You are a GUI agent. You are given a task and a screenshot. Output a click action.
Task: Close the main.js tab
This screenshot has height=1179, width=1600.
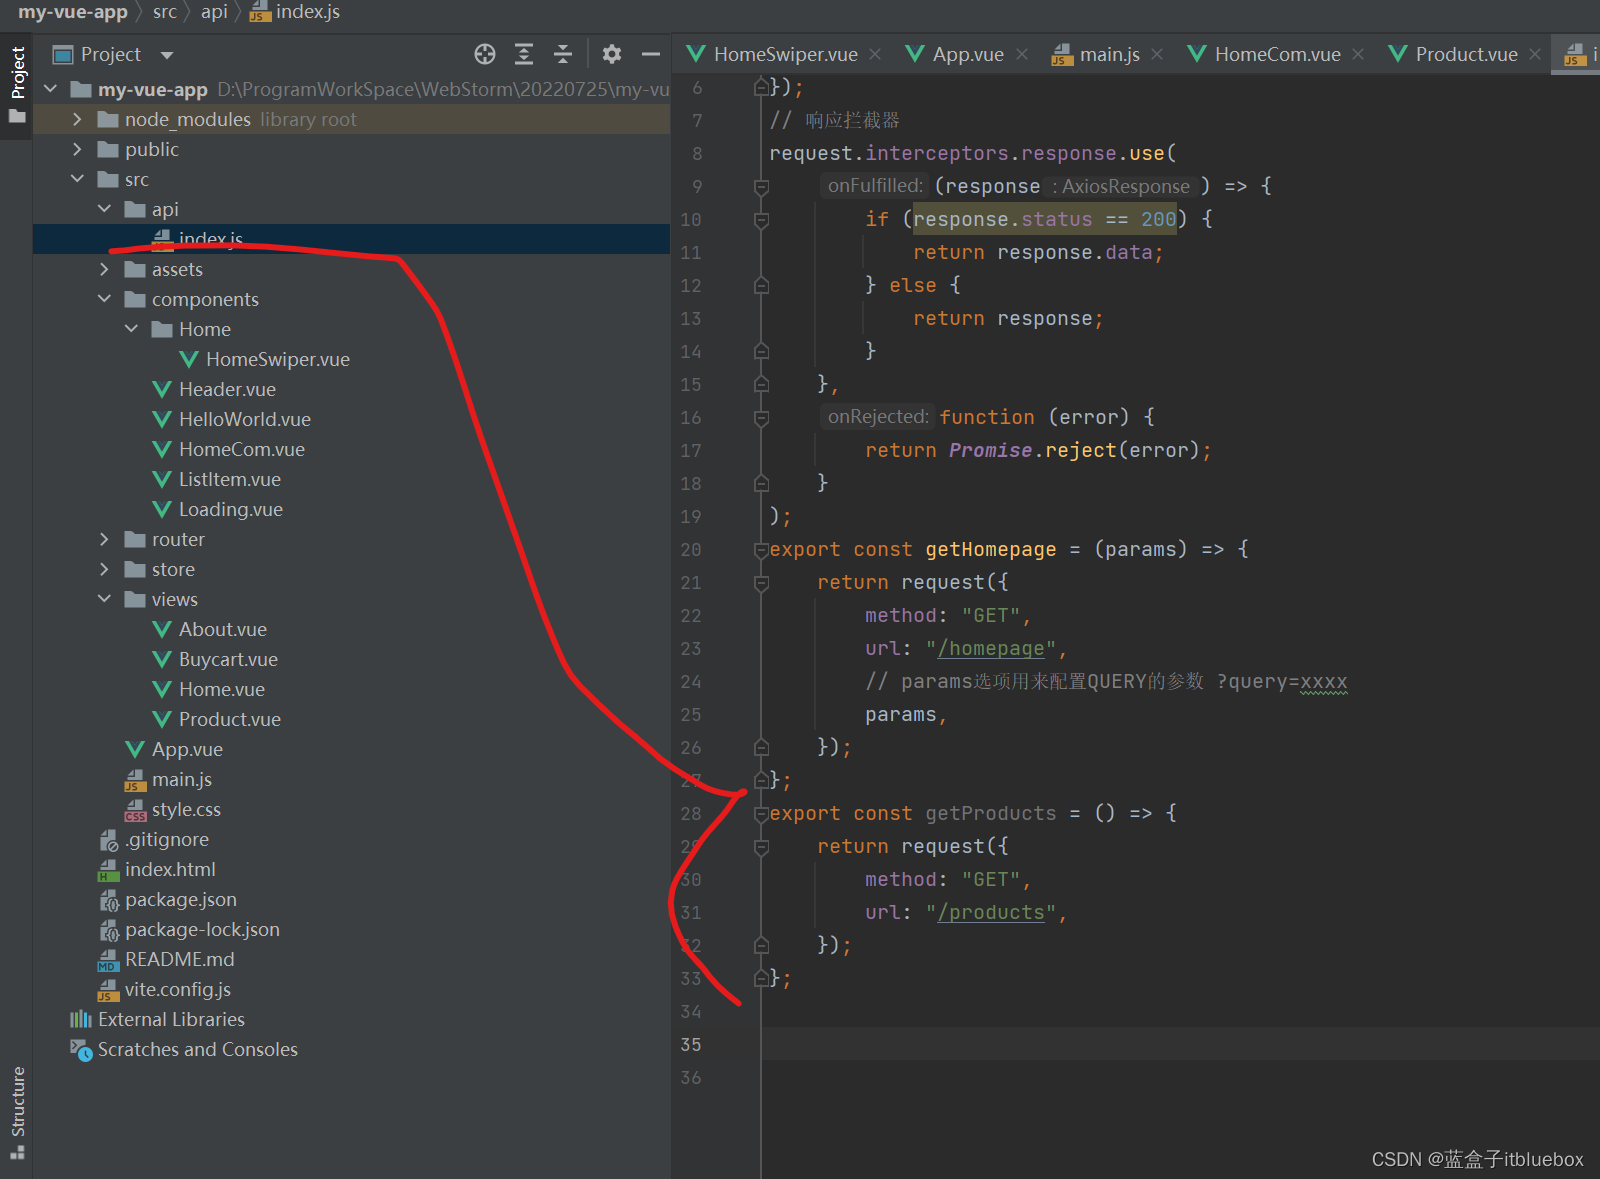[x=1157, y=54]
